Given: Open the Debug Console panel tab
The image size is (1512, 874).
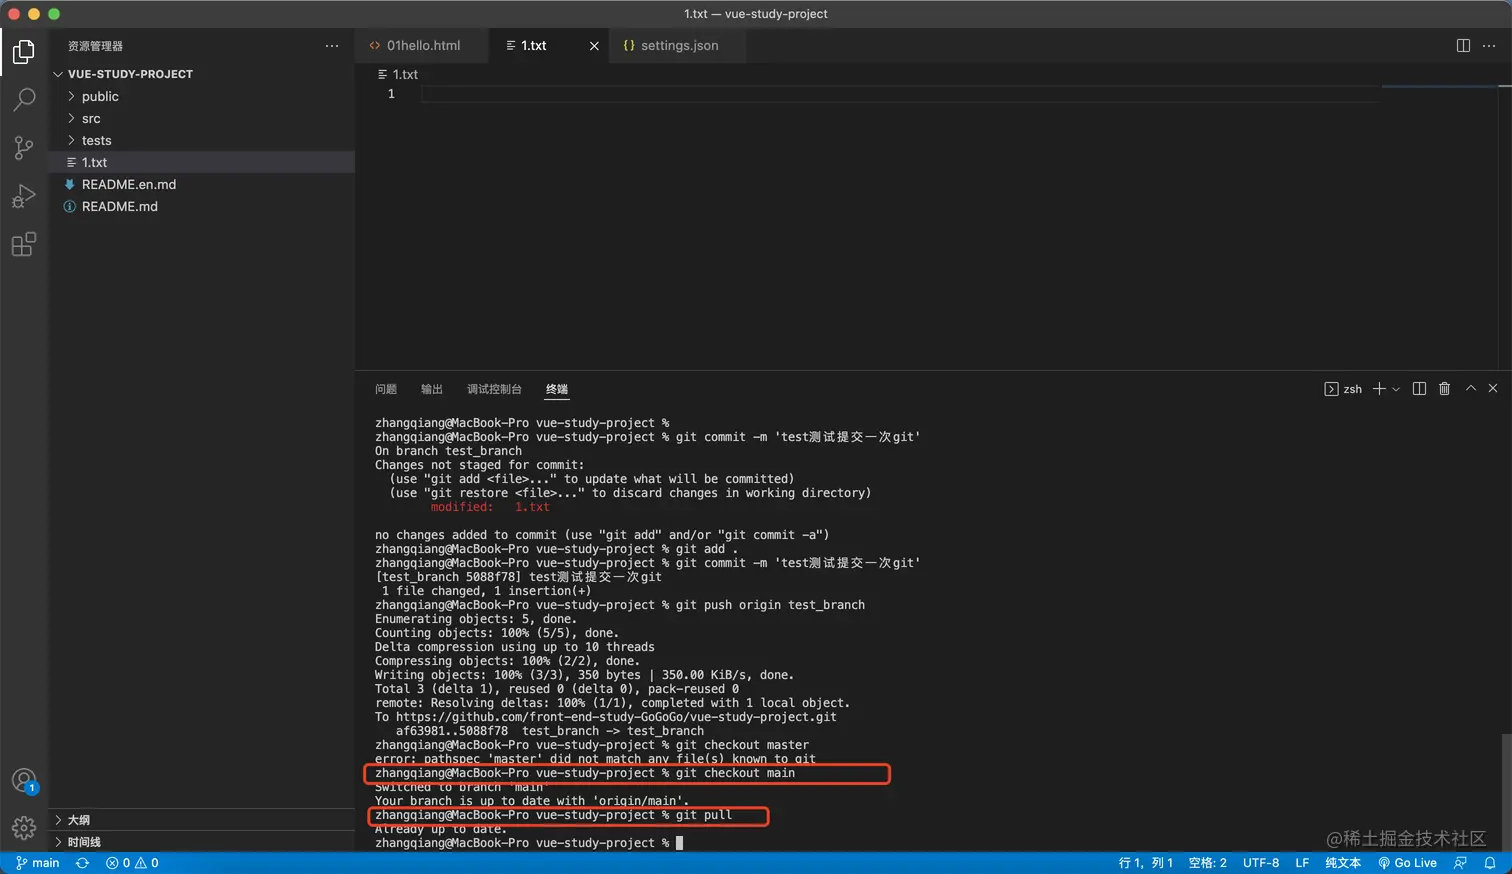Looking at the screenshot, I should [x=494, y=389].
